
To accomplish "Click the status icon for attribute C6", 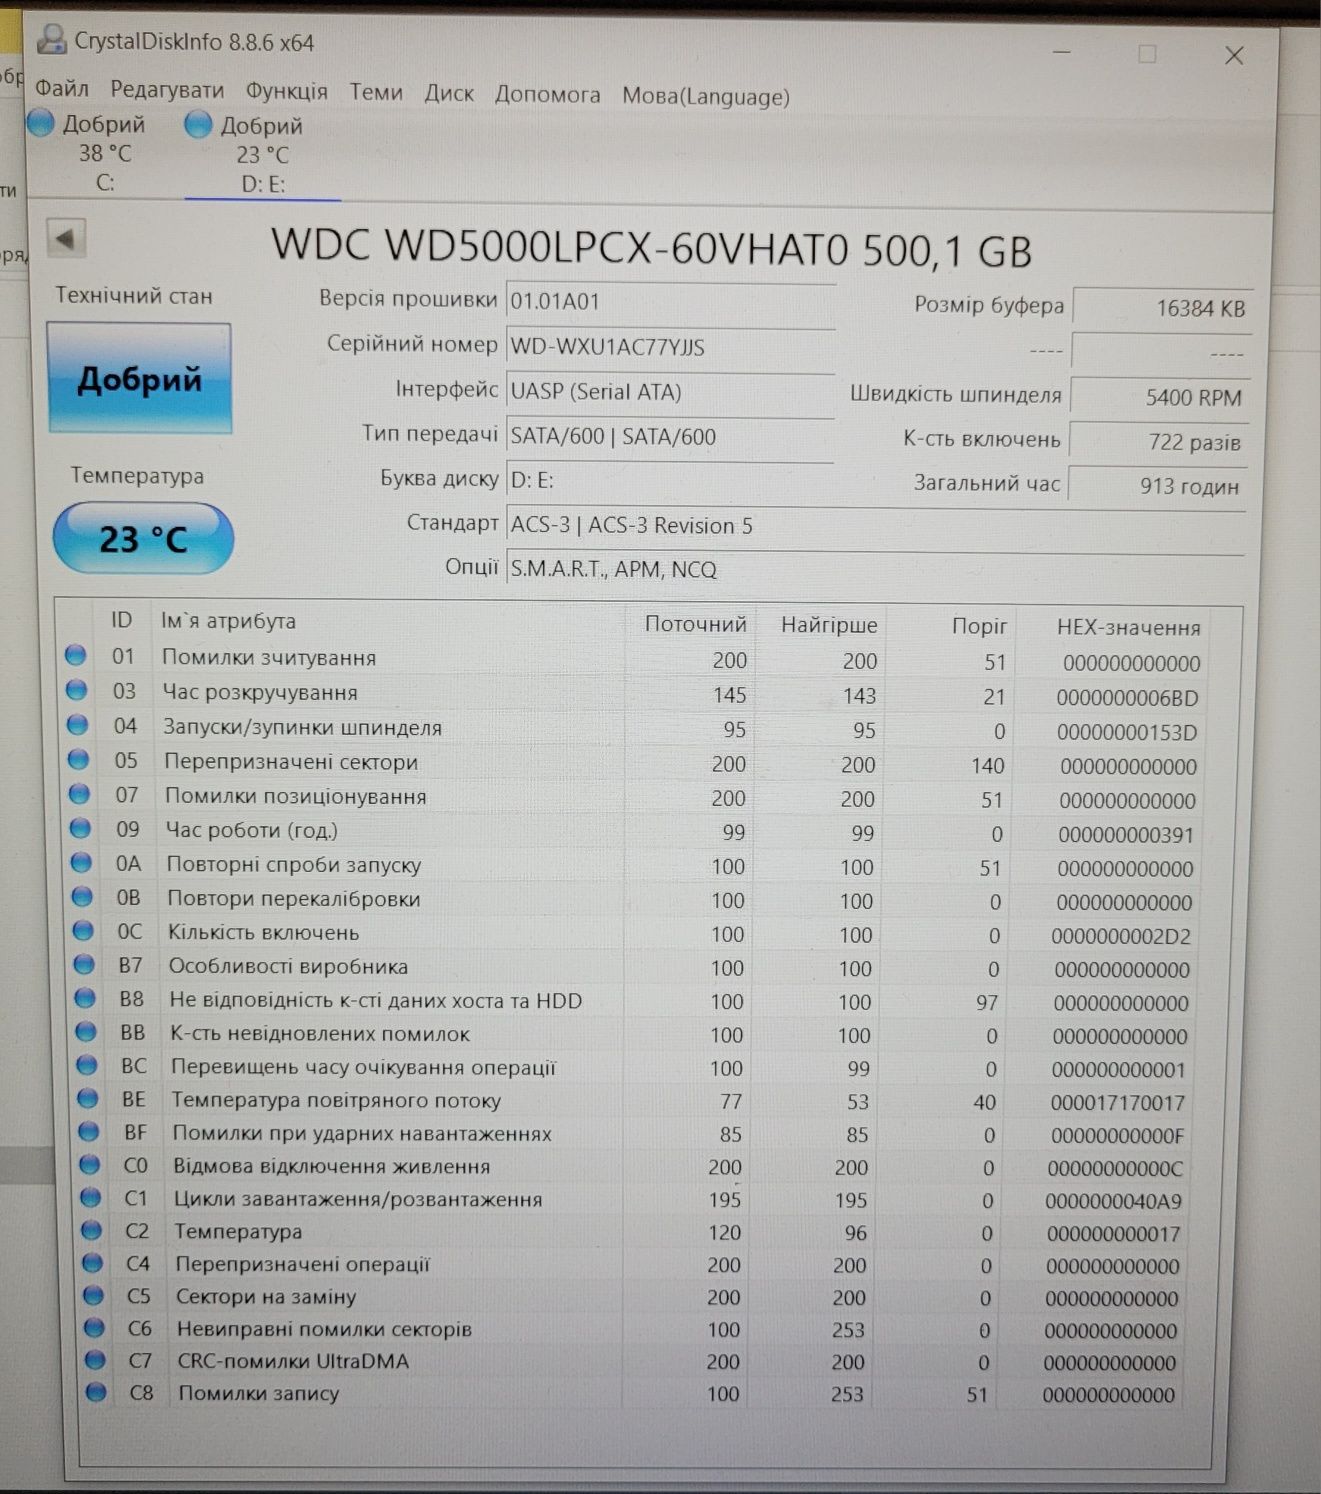I will pos(95,1328).
